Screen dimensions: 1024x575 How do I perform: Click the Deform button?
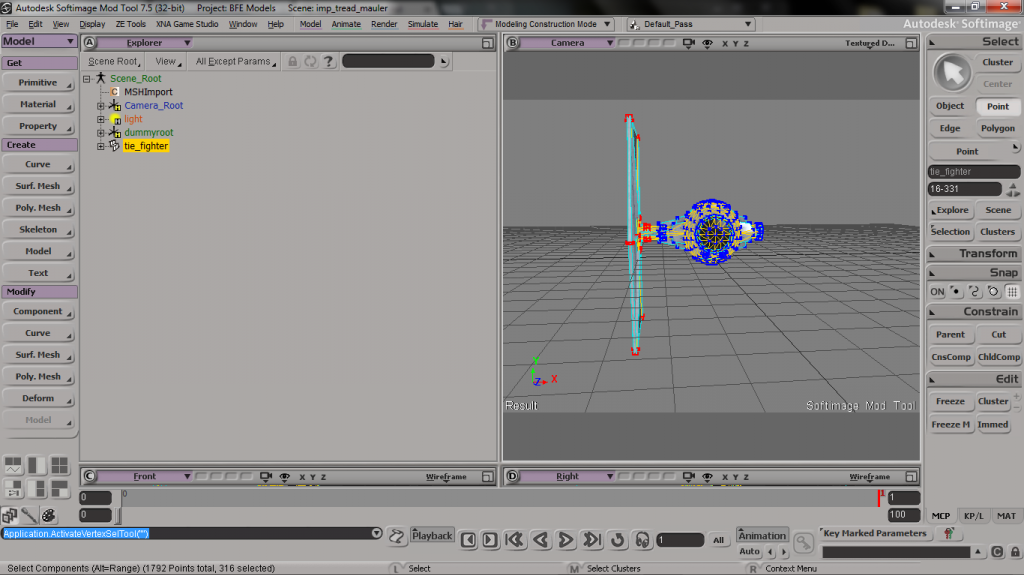[38, 399]
